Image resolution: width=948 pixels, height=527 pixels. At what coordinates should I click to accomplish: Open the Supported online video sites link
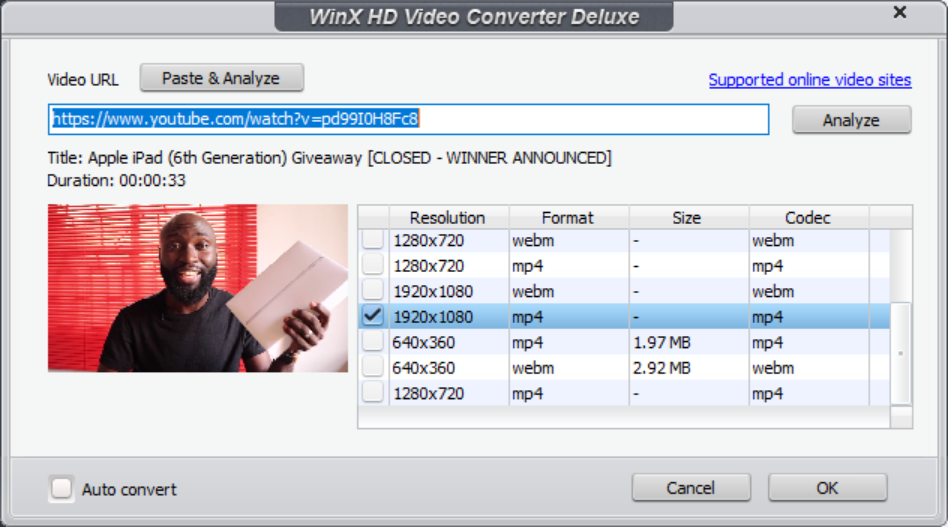(x=810, y=80)
